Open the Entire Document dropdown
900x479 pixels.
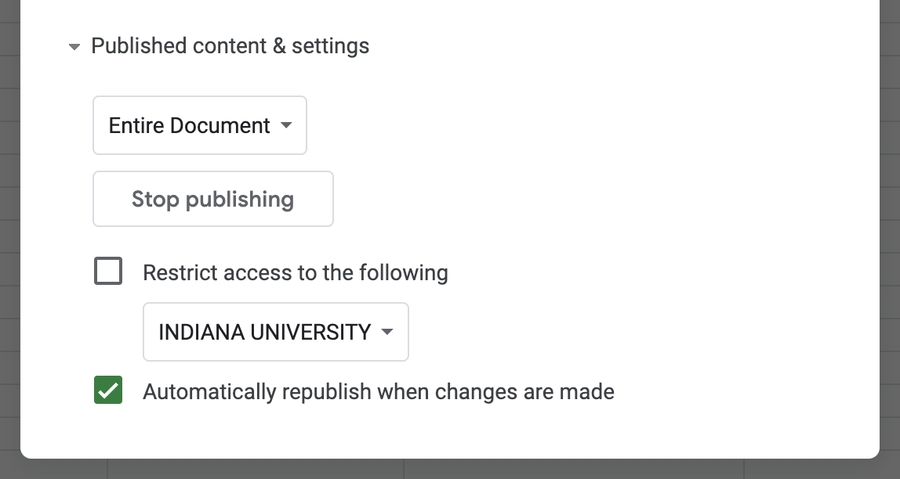point(199,126)
